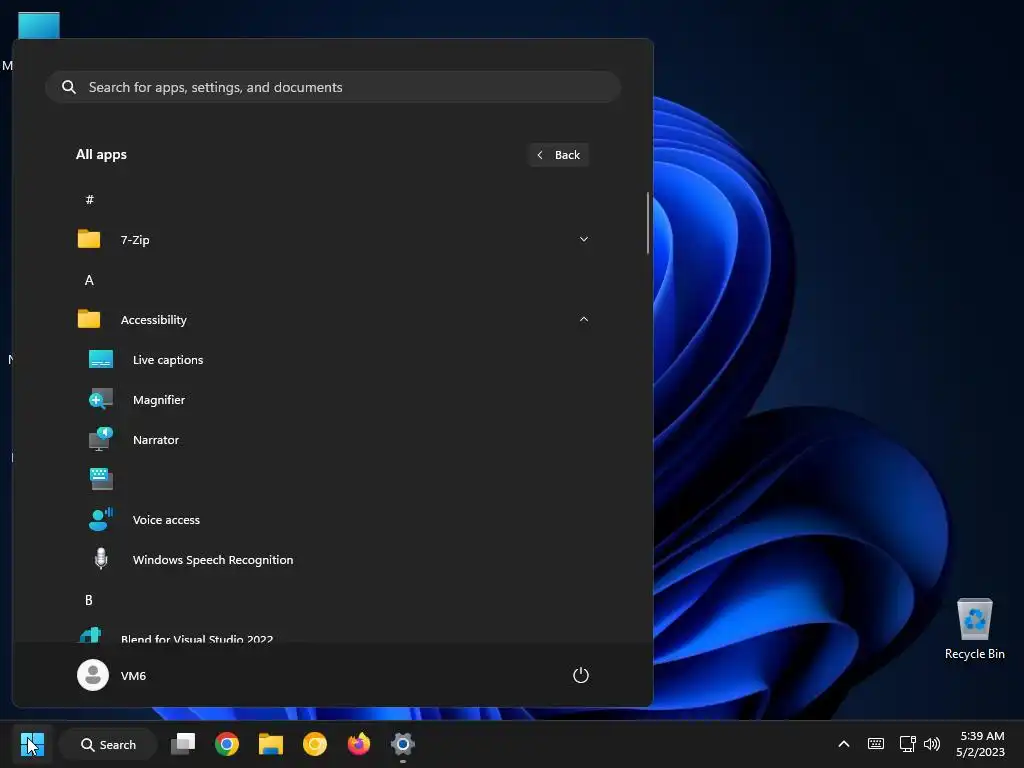This screenshot has width=1024, height=768.
Task: Collapse the Accessibility folder chevron
Action: point(584,319)
